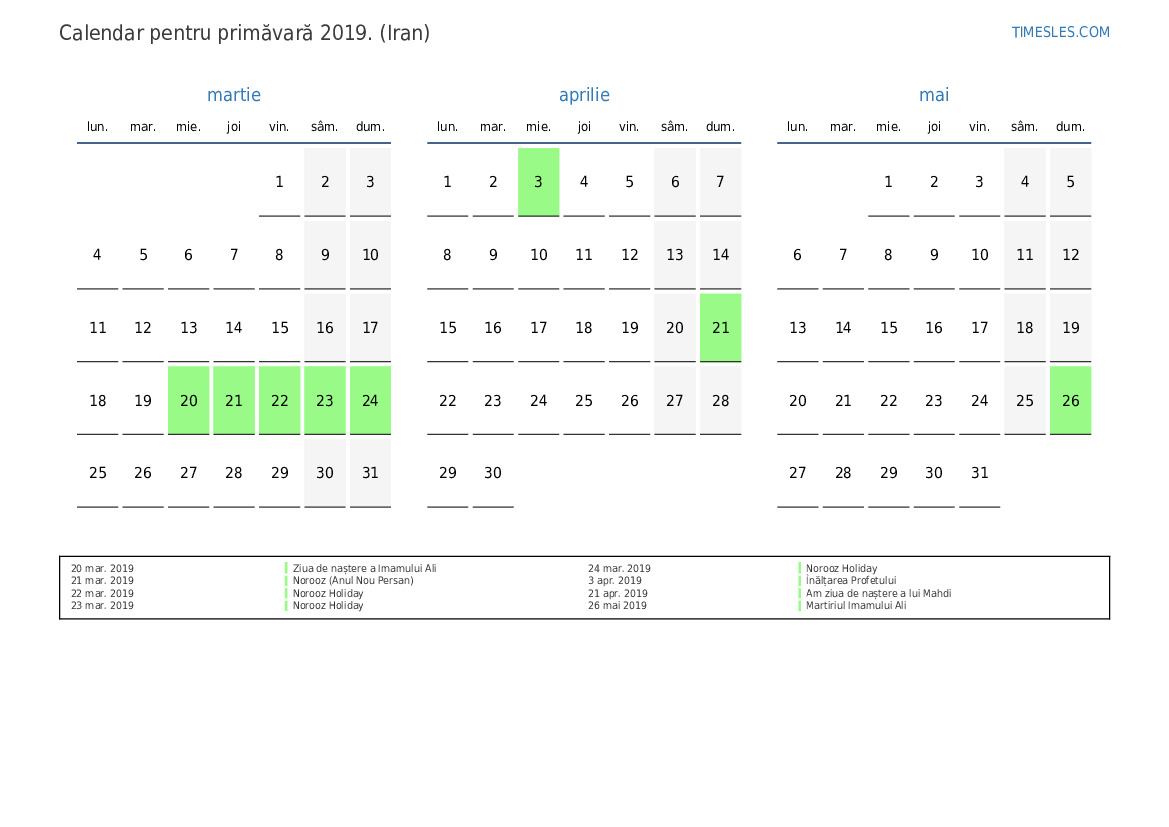Select March 31 in the calendar
Image resolution: width=1169 pixels, height=827 pixels.
[x=370, y=473]
